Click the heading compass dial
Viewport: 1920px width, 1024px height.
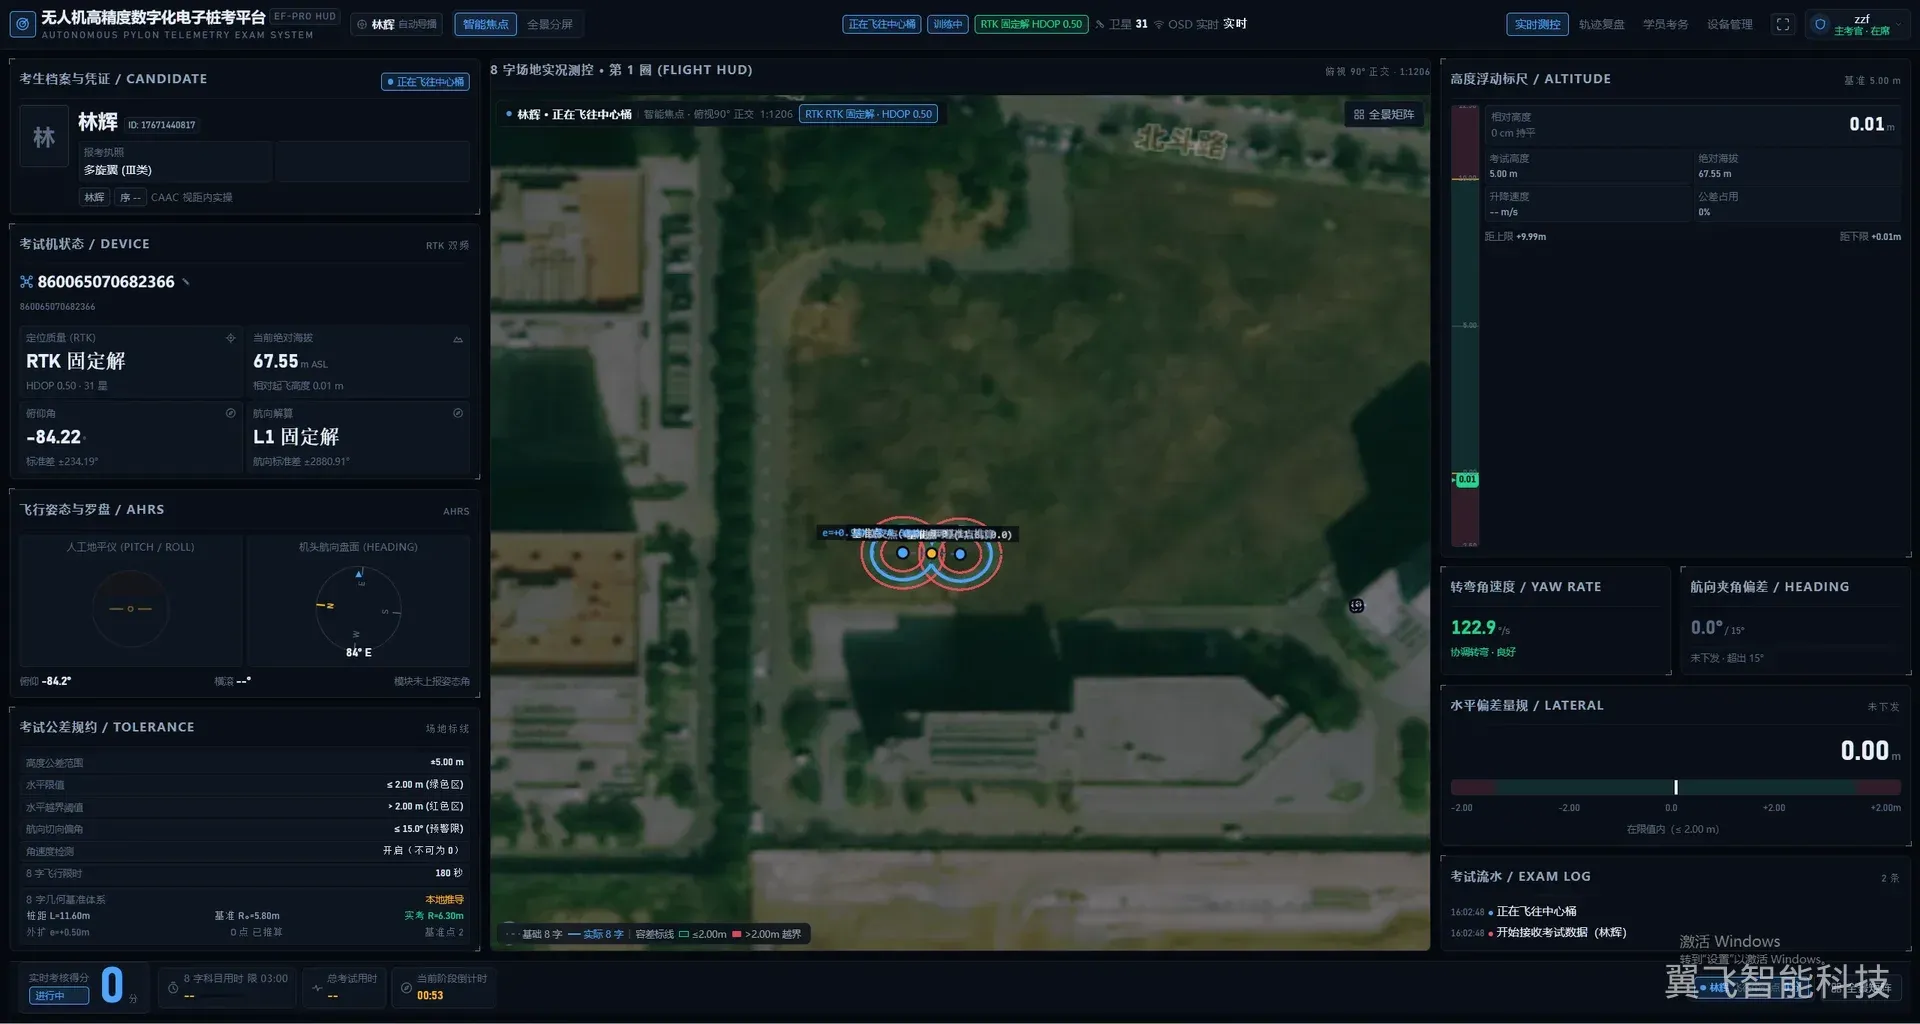pyautogui.click(x=358, y=609)
